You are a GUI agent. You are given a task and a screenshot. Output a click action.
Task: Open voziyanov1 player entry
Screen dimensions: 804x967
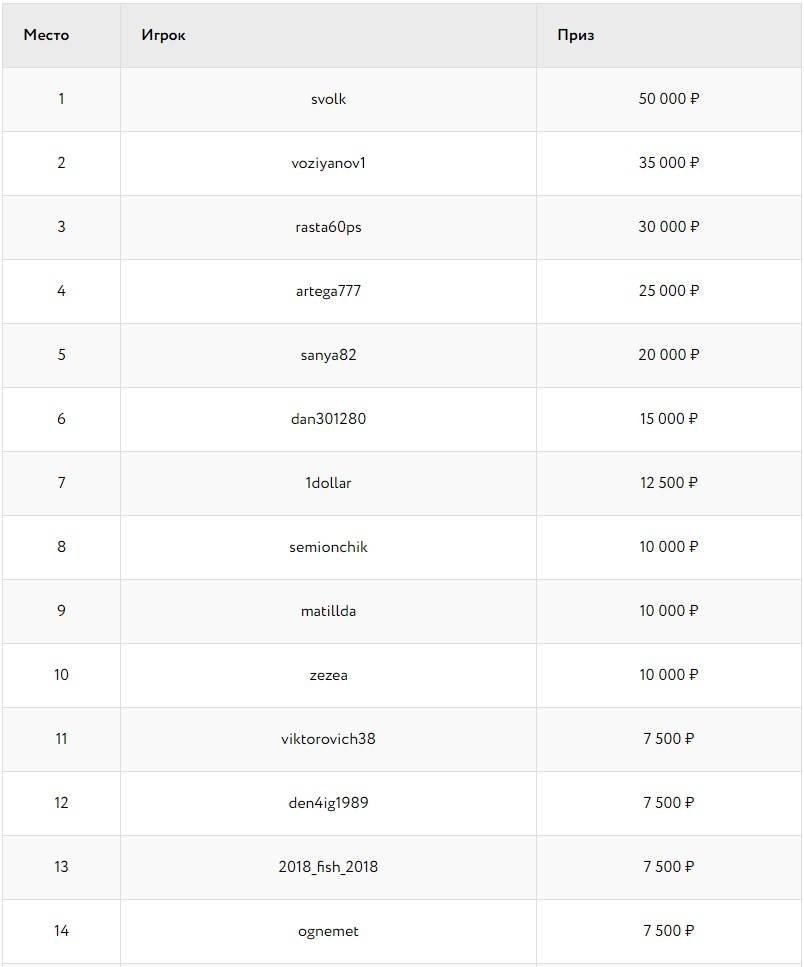coord(328,163)
